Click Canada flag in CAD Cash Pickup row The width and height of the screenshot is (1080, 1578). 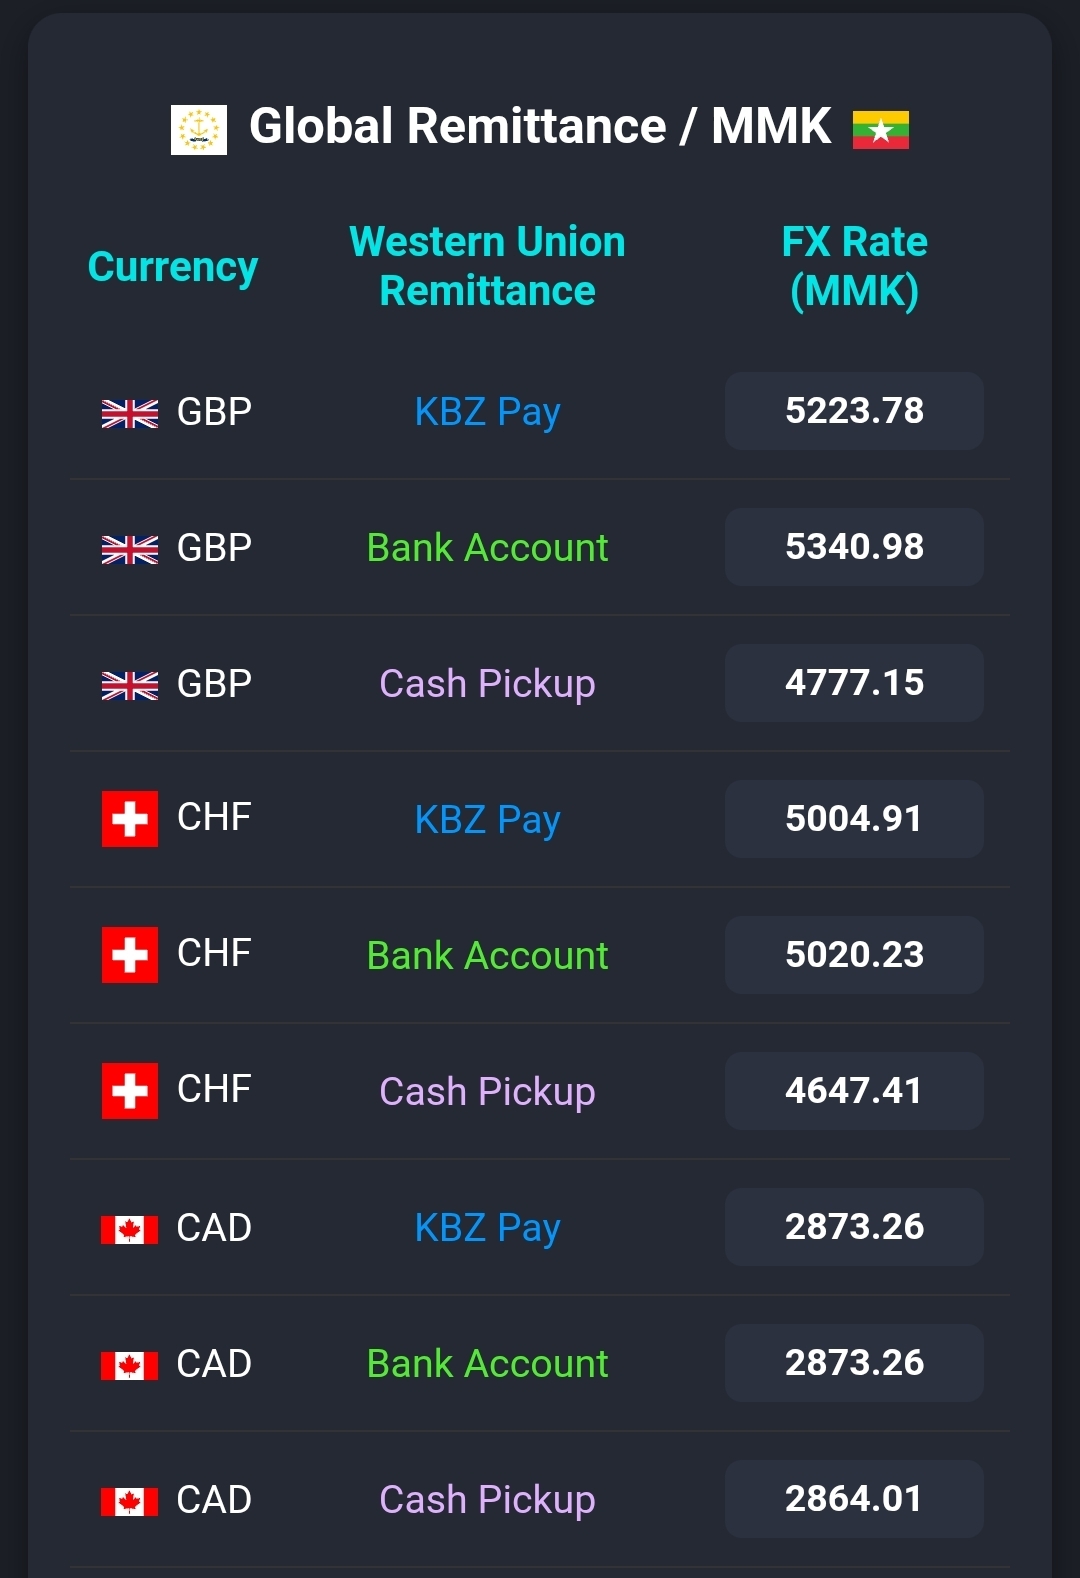(x=130, y=1501)
